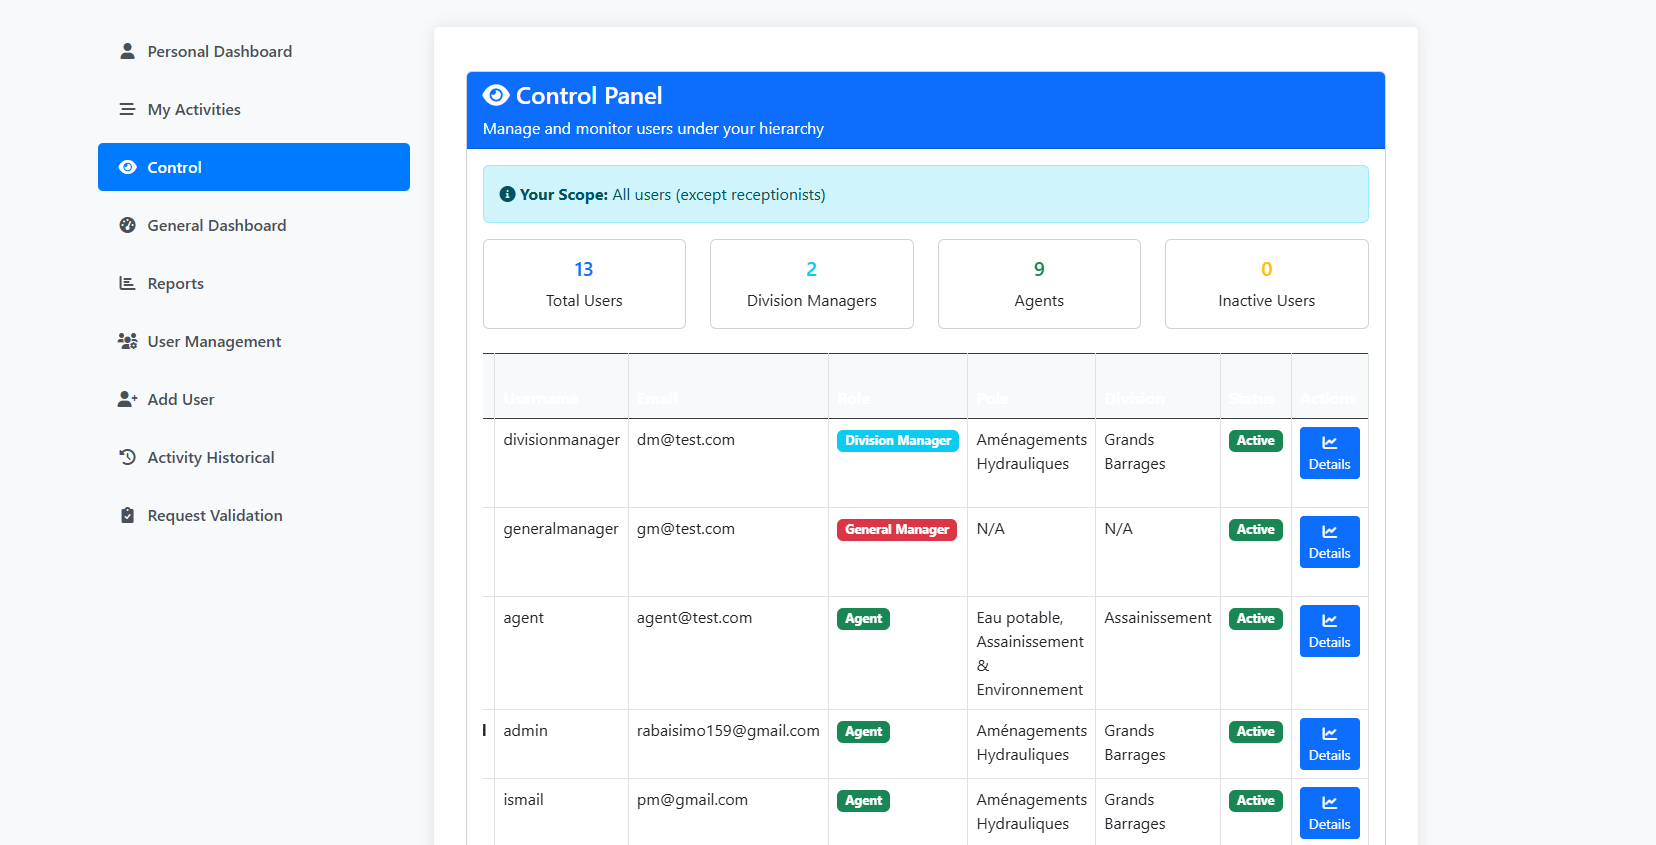View Details for generalmanager row
Screen dimensions: 1656x845
1329,542
